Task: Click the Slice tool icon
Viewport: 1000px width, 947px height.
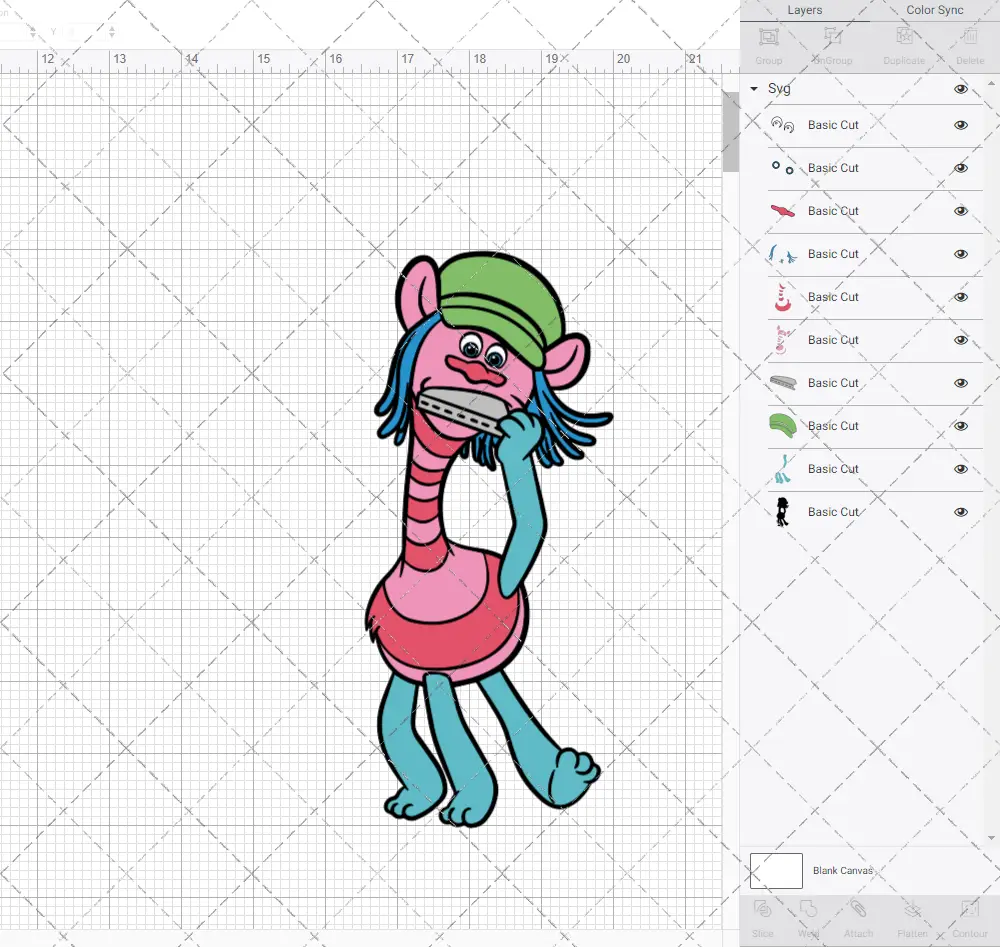Action: (762, 909)
